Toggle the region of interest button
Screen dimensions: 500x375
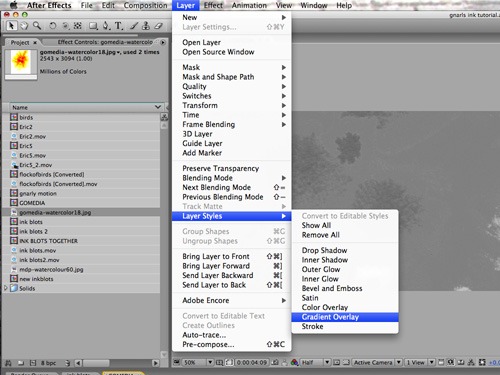[x=337, y=362]
